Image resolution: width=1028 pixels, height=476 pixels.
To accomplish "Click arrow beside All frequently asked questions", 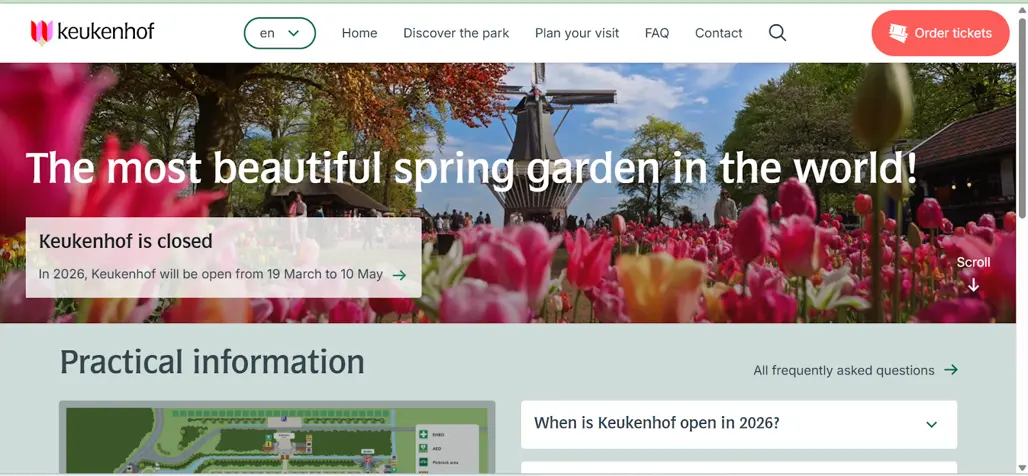I will (x=951, y=370).
